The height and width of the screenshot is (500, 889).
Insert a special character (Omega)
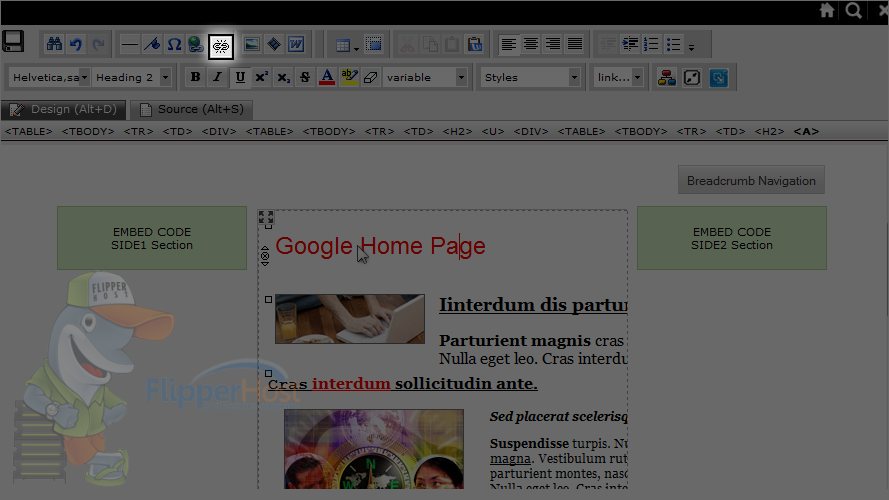pyautogui.click(x=174, y=44)
